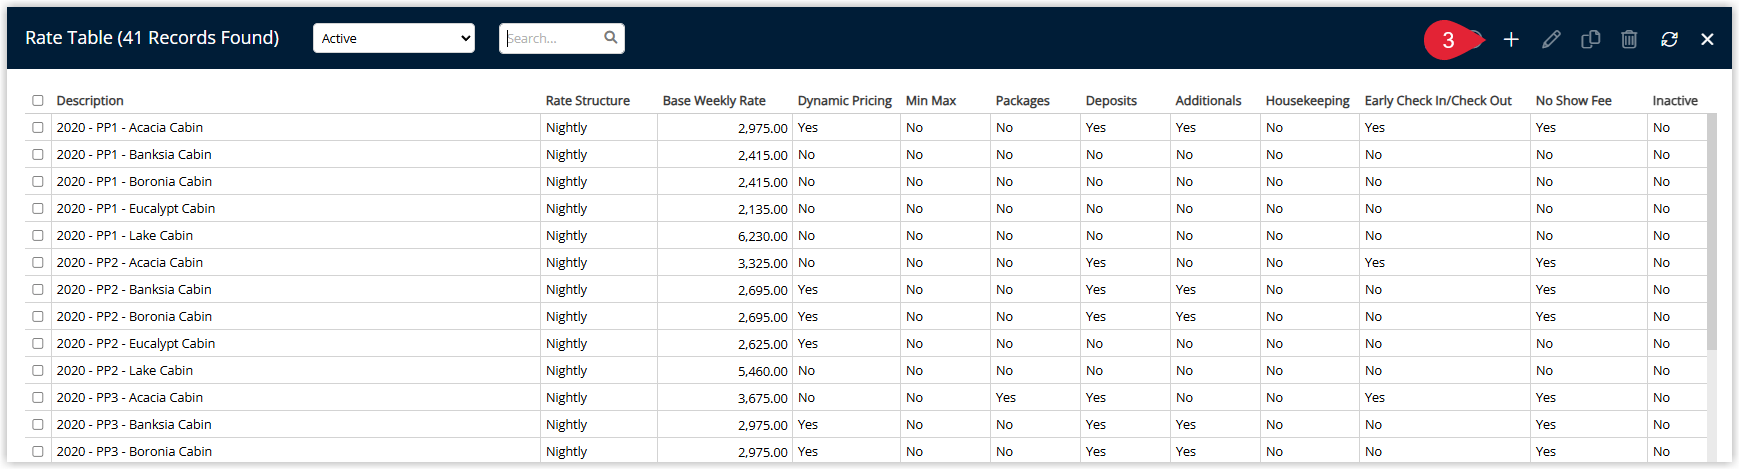Click the plus icon to add a rate
The width and height of the screenshot is (1740, 470).
coord(1511,39)
